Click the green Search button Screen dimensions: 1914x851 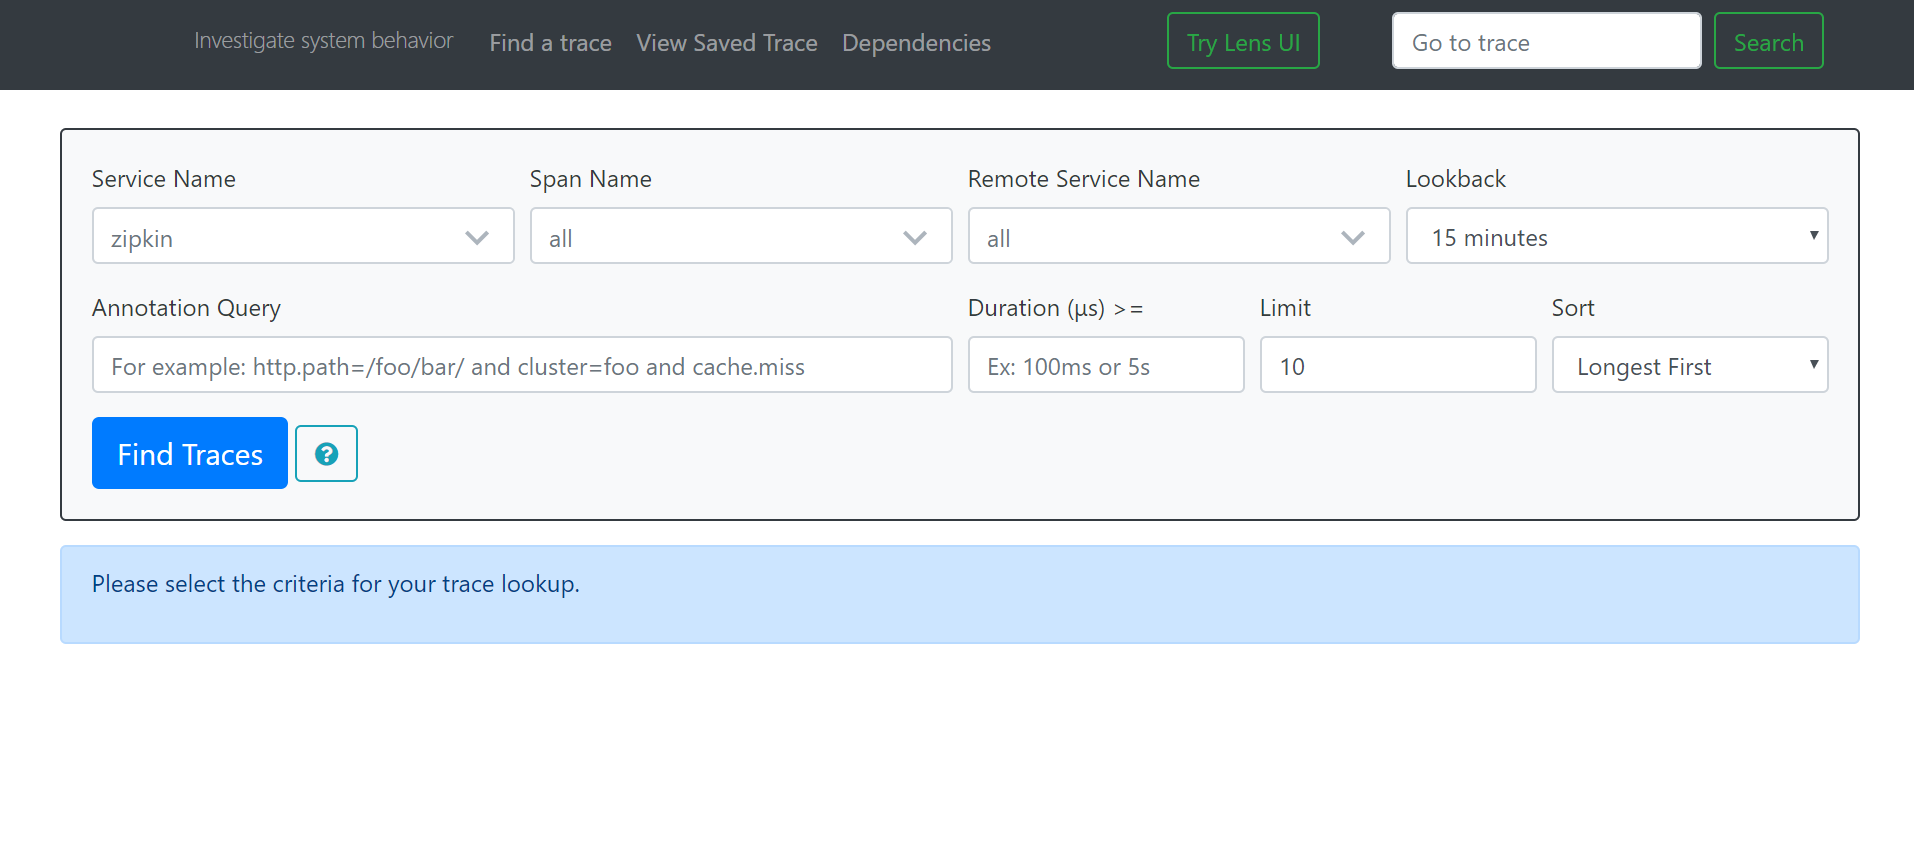click(x=1768, y=42)
